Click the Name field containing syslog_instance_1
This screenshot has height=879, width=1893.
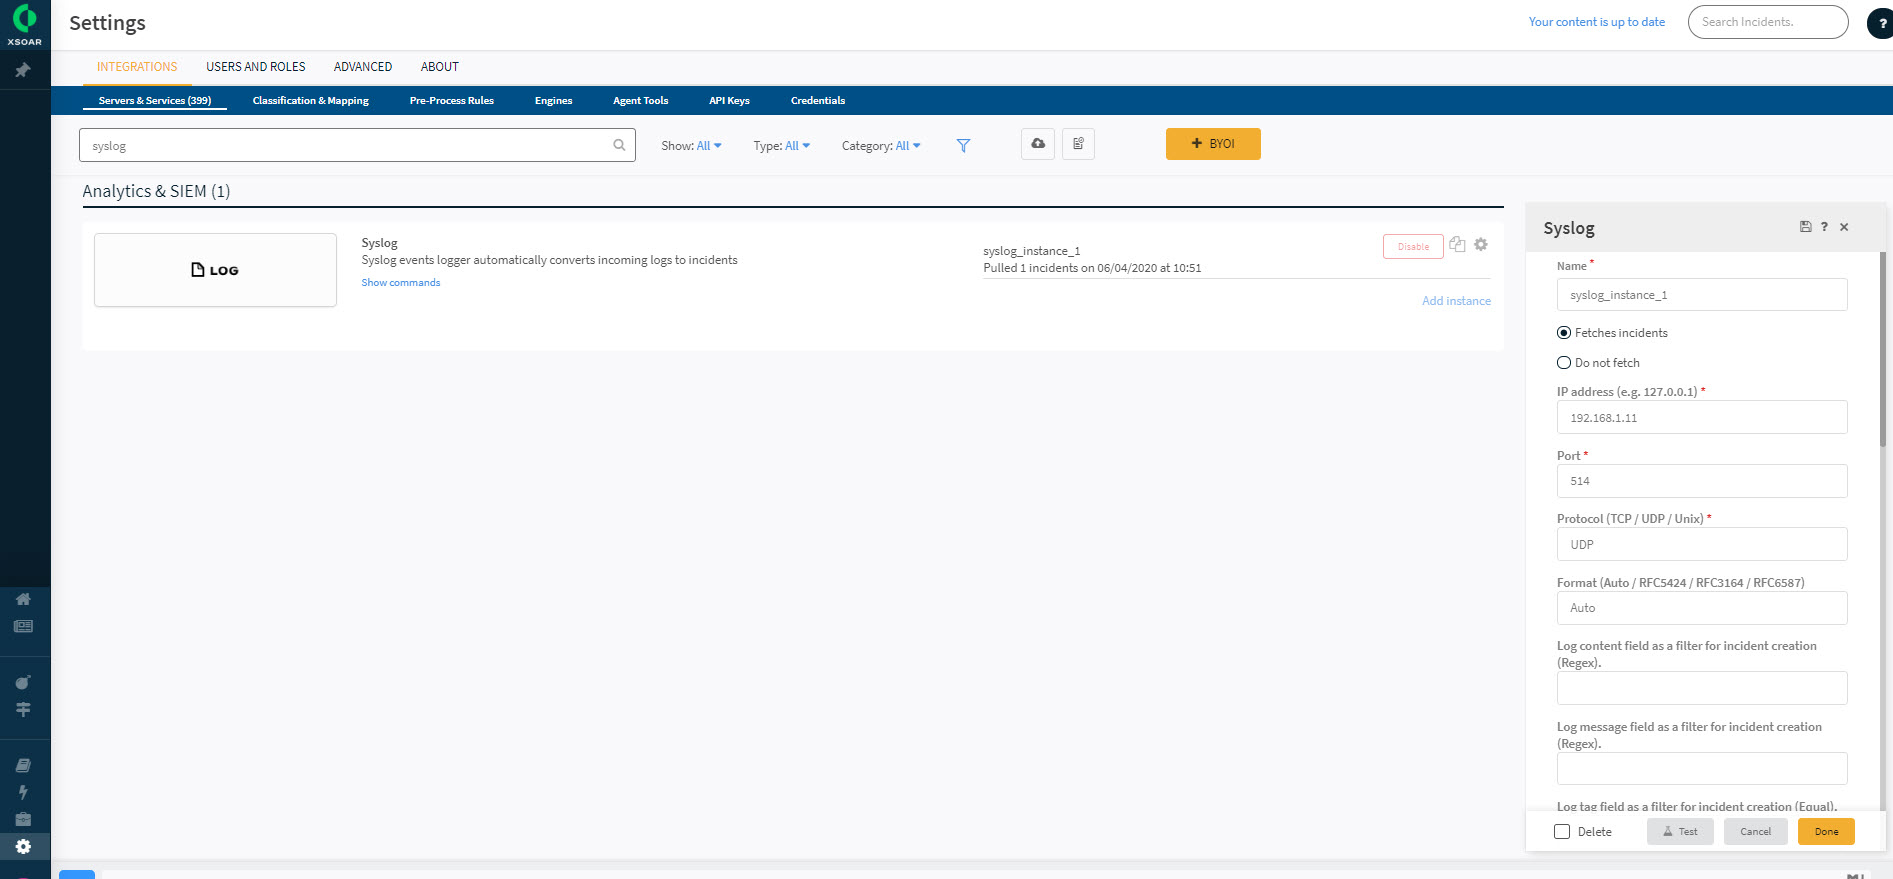(1702, 295)
